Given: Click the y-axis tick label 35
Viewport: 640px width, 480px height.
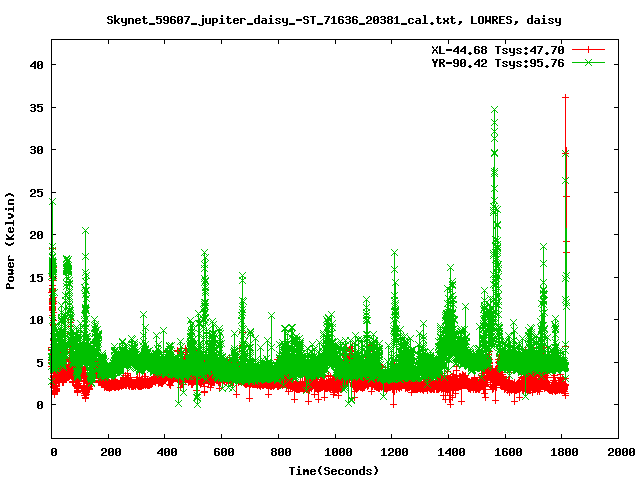Looking at the screenshot, I should click(37, 108).
